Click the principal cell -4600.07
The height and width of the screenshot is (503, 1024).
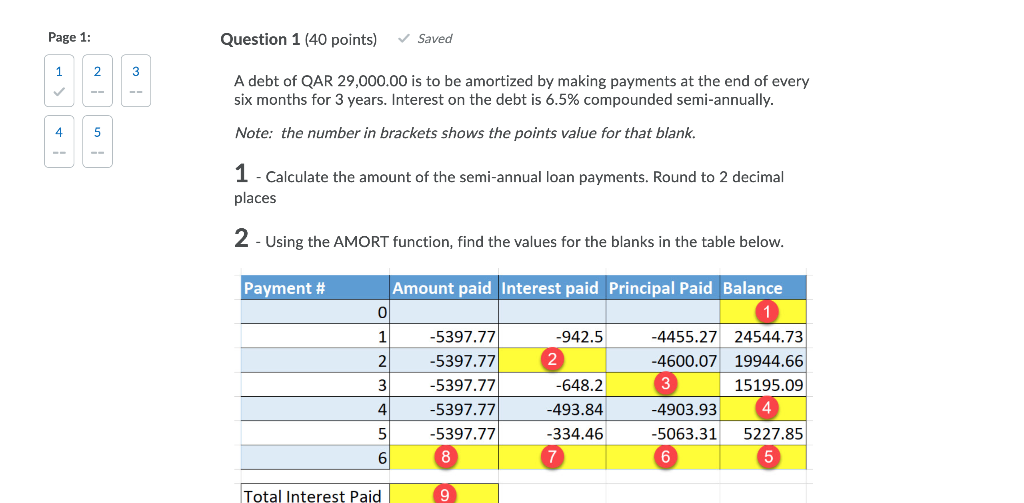[x=664, y=361]
